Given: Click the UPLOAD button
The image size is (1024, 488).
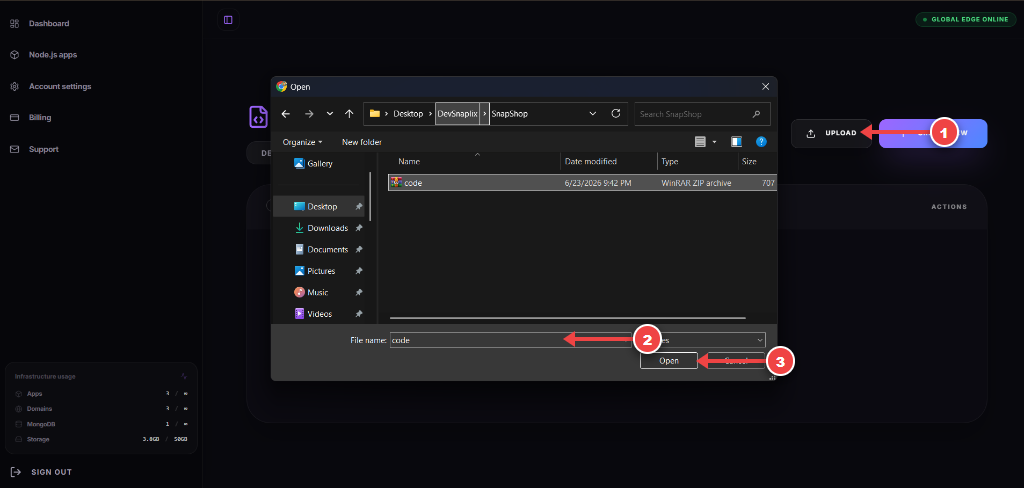Looking at the screenshot, I should [831, 133].
